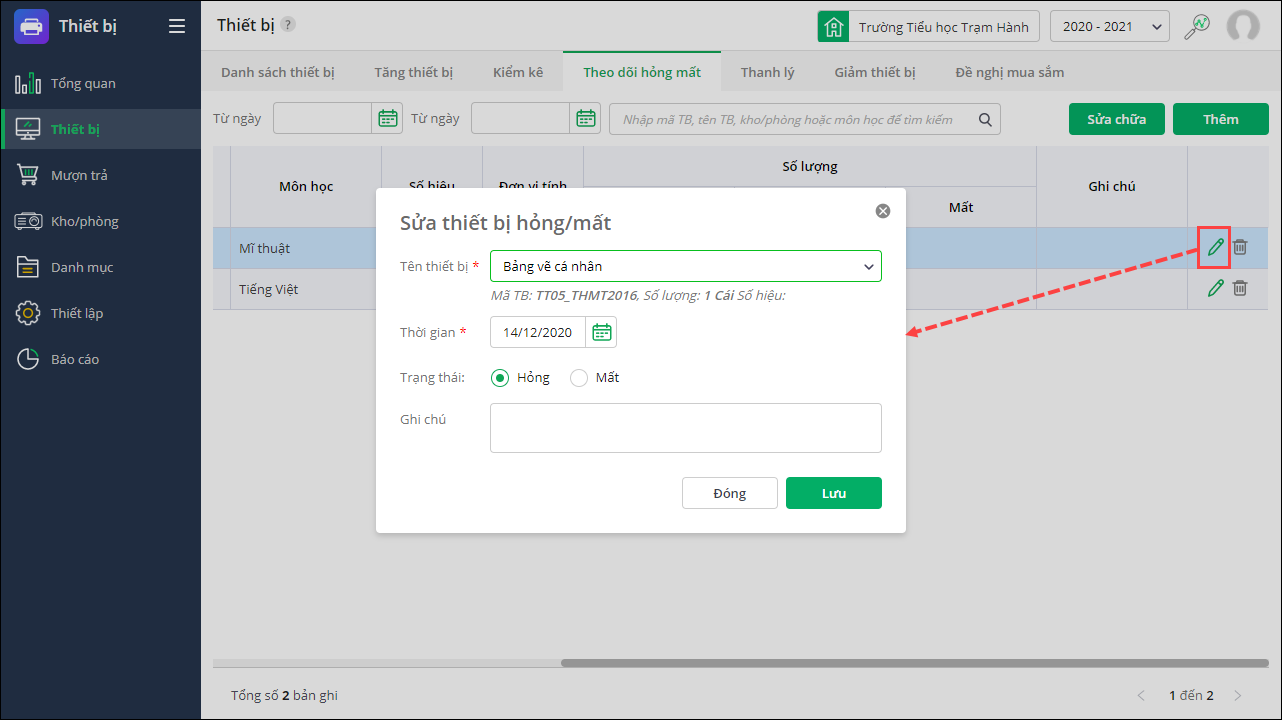Click the Môn học column header

306,187
